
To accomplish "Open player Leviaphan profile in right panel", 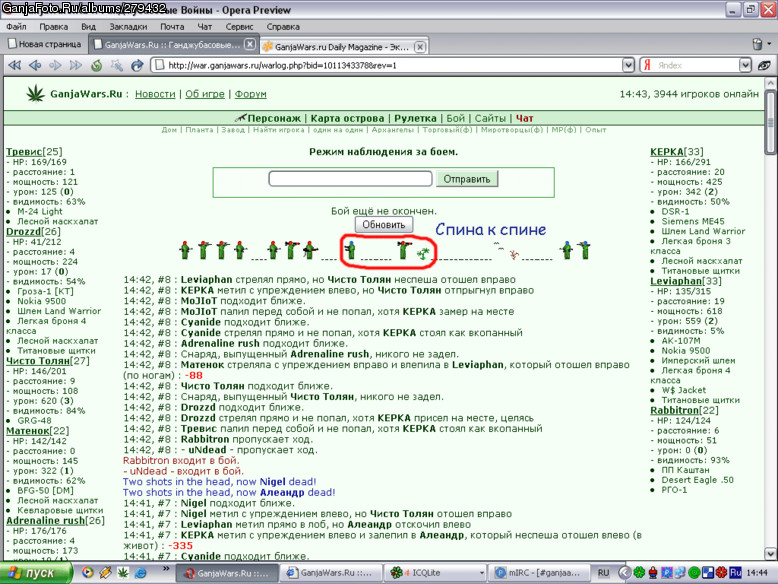I will click(675, 281).
